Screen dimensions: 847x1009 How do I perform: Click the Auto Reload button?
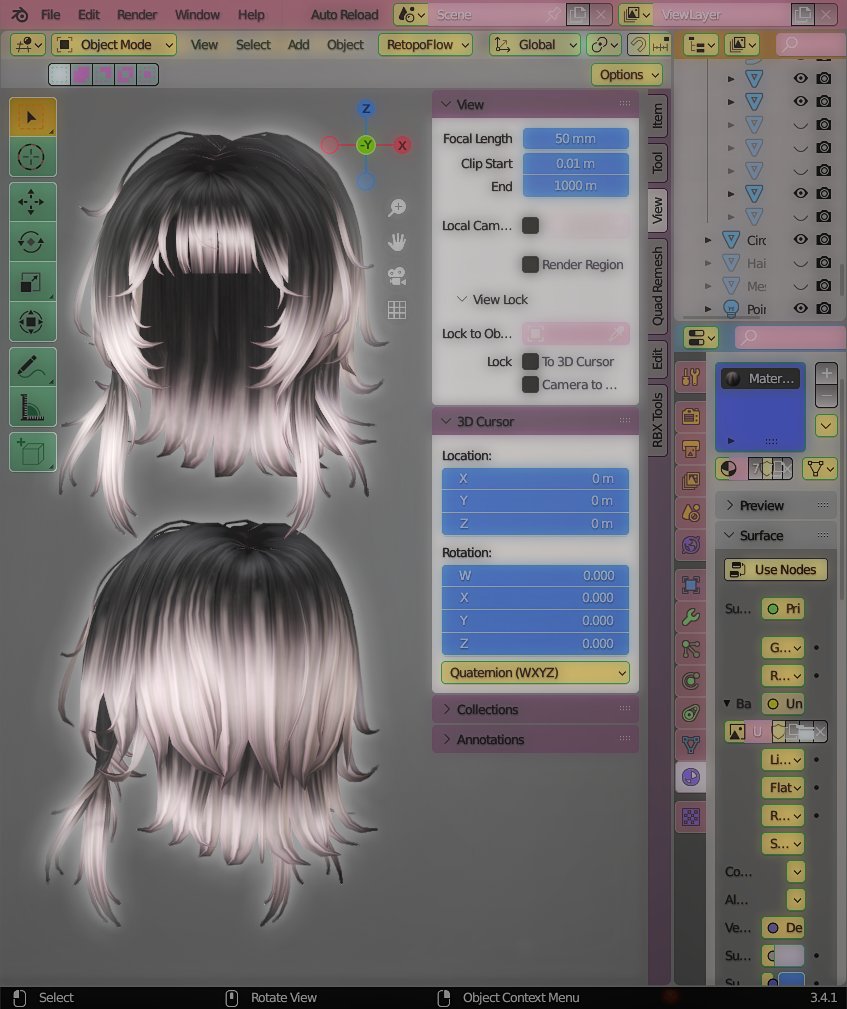point(344,14)
